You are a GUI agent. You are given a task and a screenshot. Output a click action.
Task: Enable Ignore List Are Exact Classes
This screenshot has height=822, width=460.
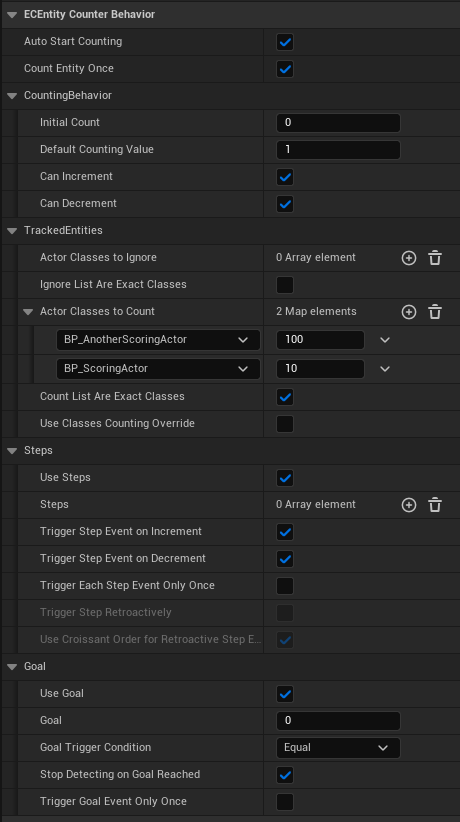point(285,285)
